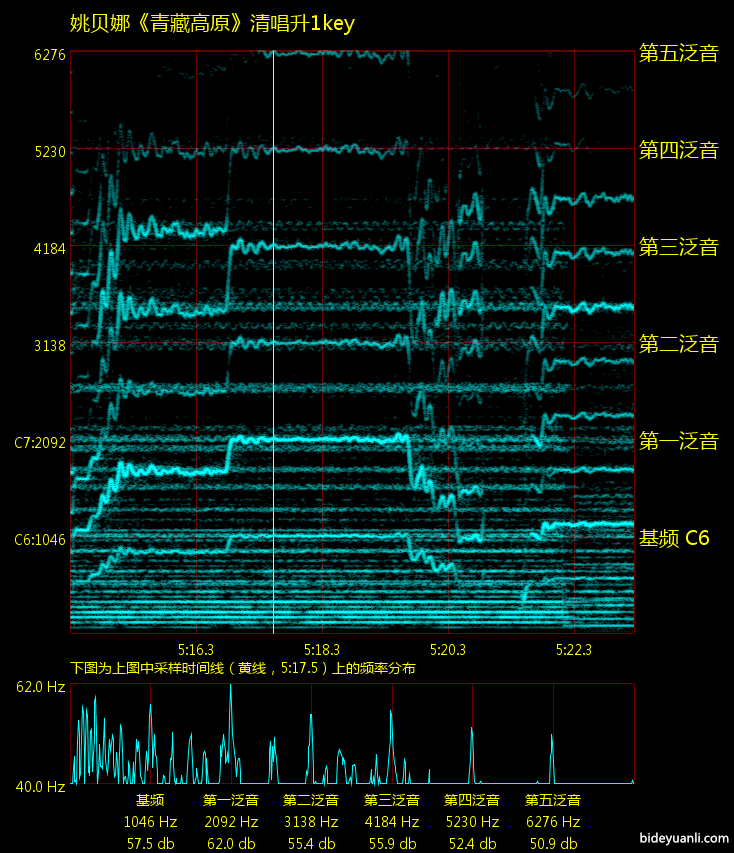Select the 基频 C6 label beside the spectrogram
The height and width of the screenshot is (853, 734).
(674, 538)
